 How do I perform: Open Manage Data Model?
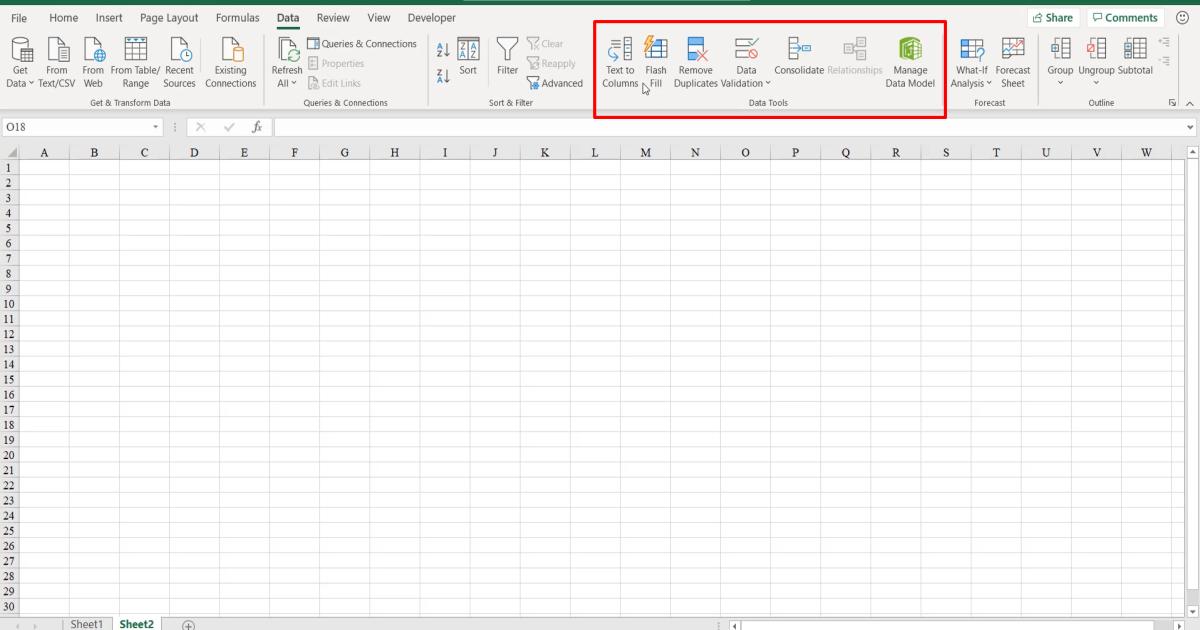(x=909, y=62)
